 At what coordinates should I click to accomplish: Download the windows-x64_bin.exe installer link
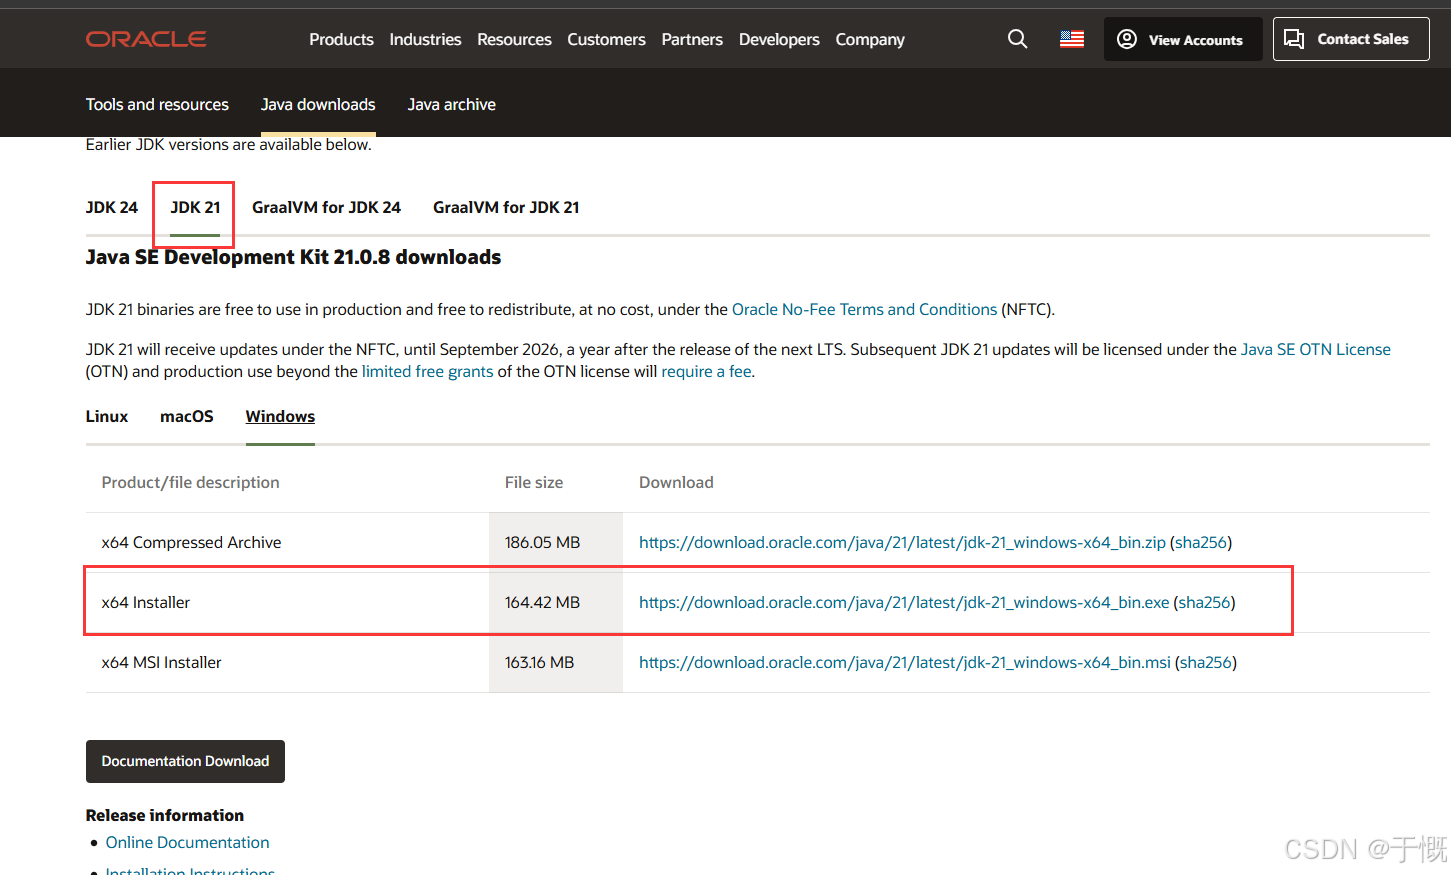pos(904,602)
